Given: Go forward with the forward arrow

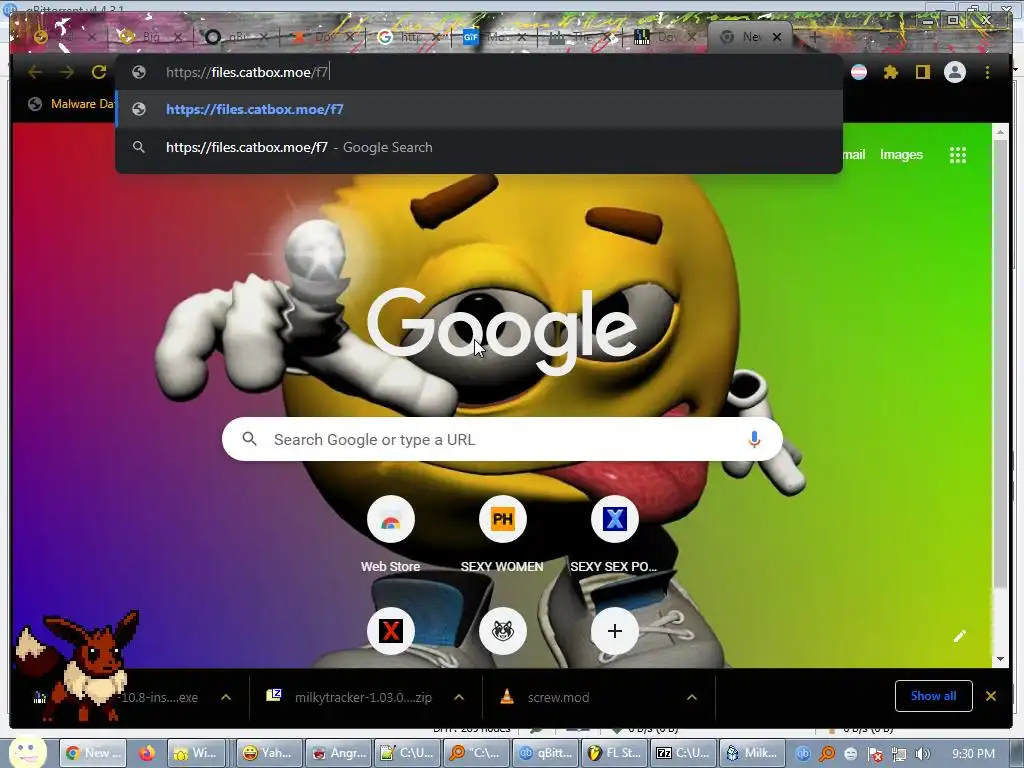Looking at the screenshot, I should (67, 72).
